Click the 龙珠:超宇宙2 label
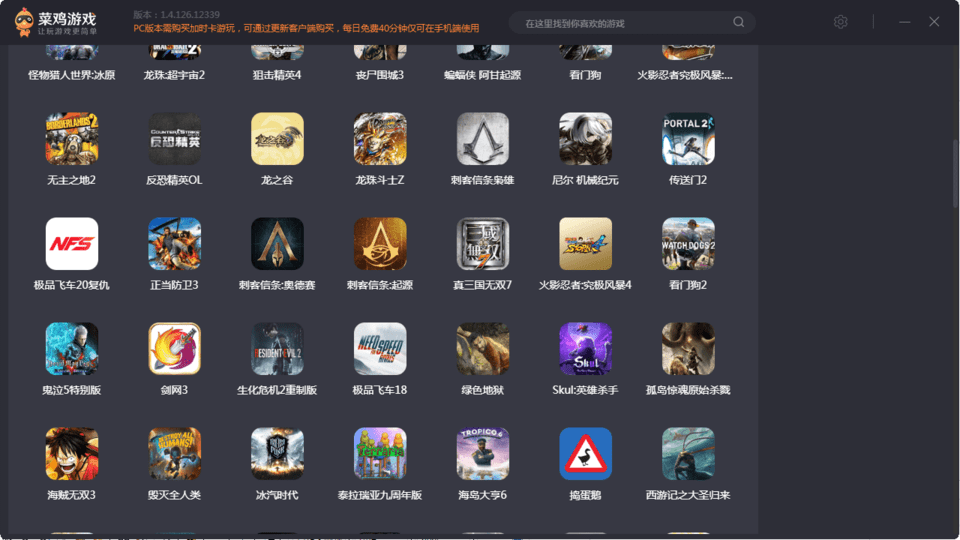Screen dimensions: 960x540 click(174, 75)
